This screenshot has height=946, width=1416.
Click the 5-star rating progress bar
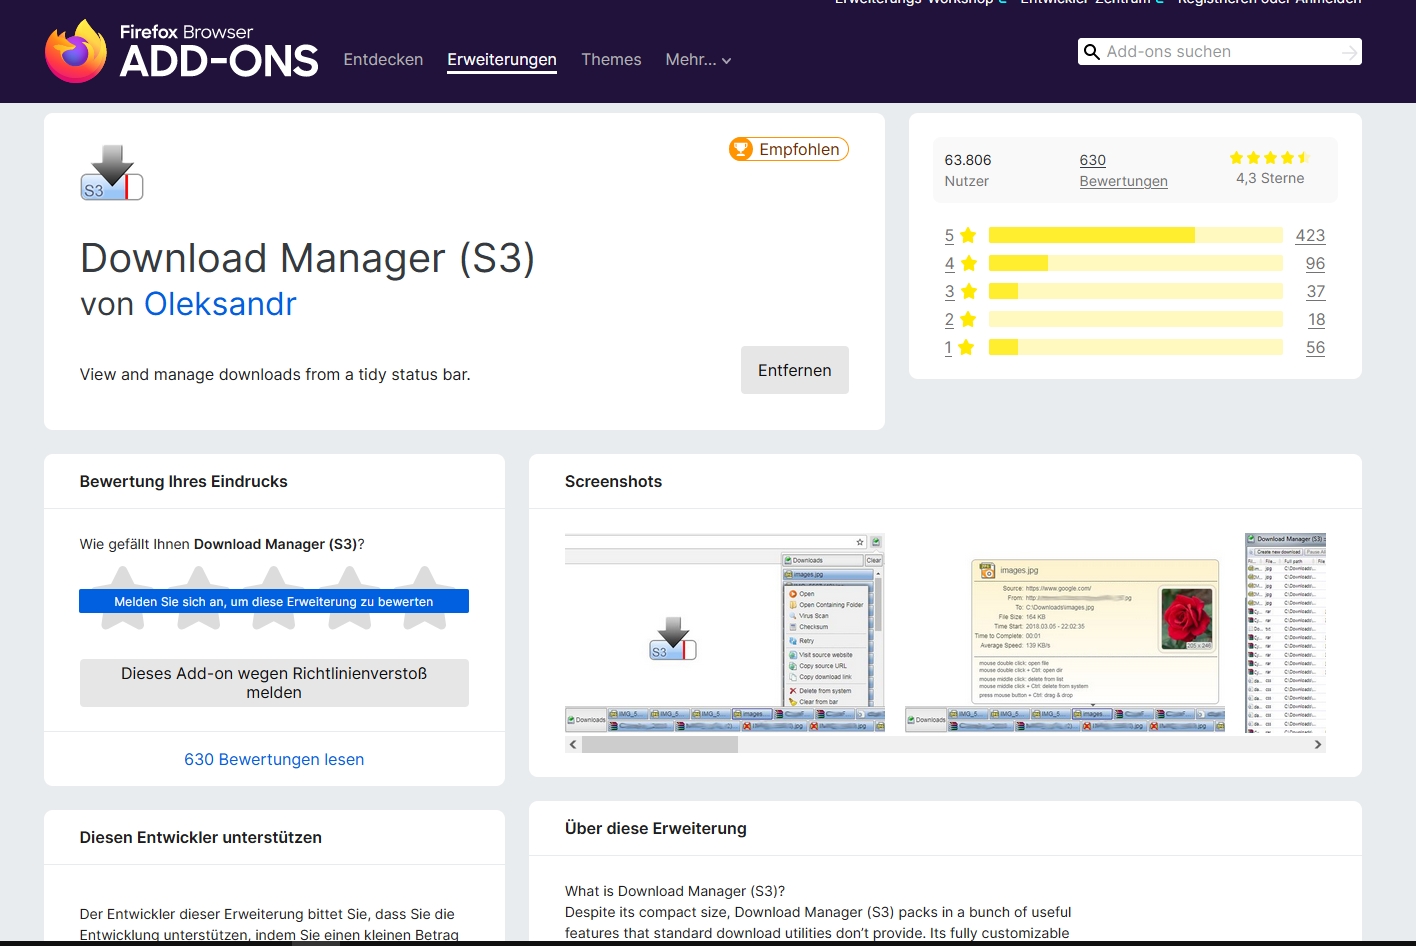pos(1136,235)
